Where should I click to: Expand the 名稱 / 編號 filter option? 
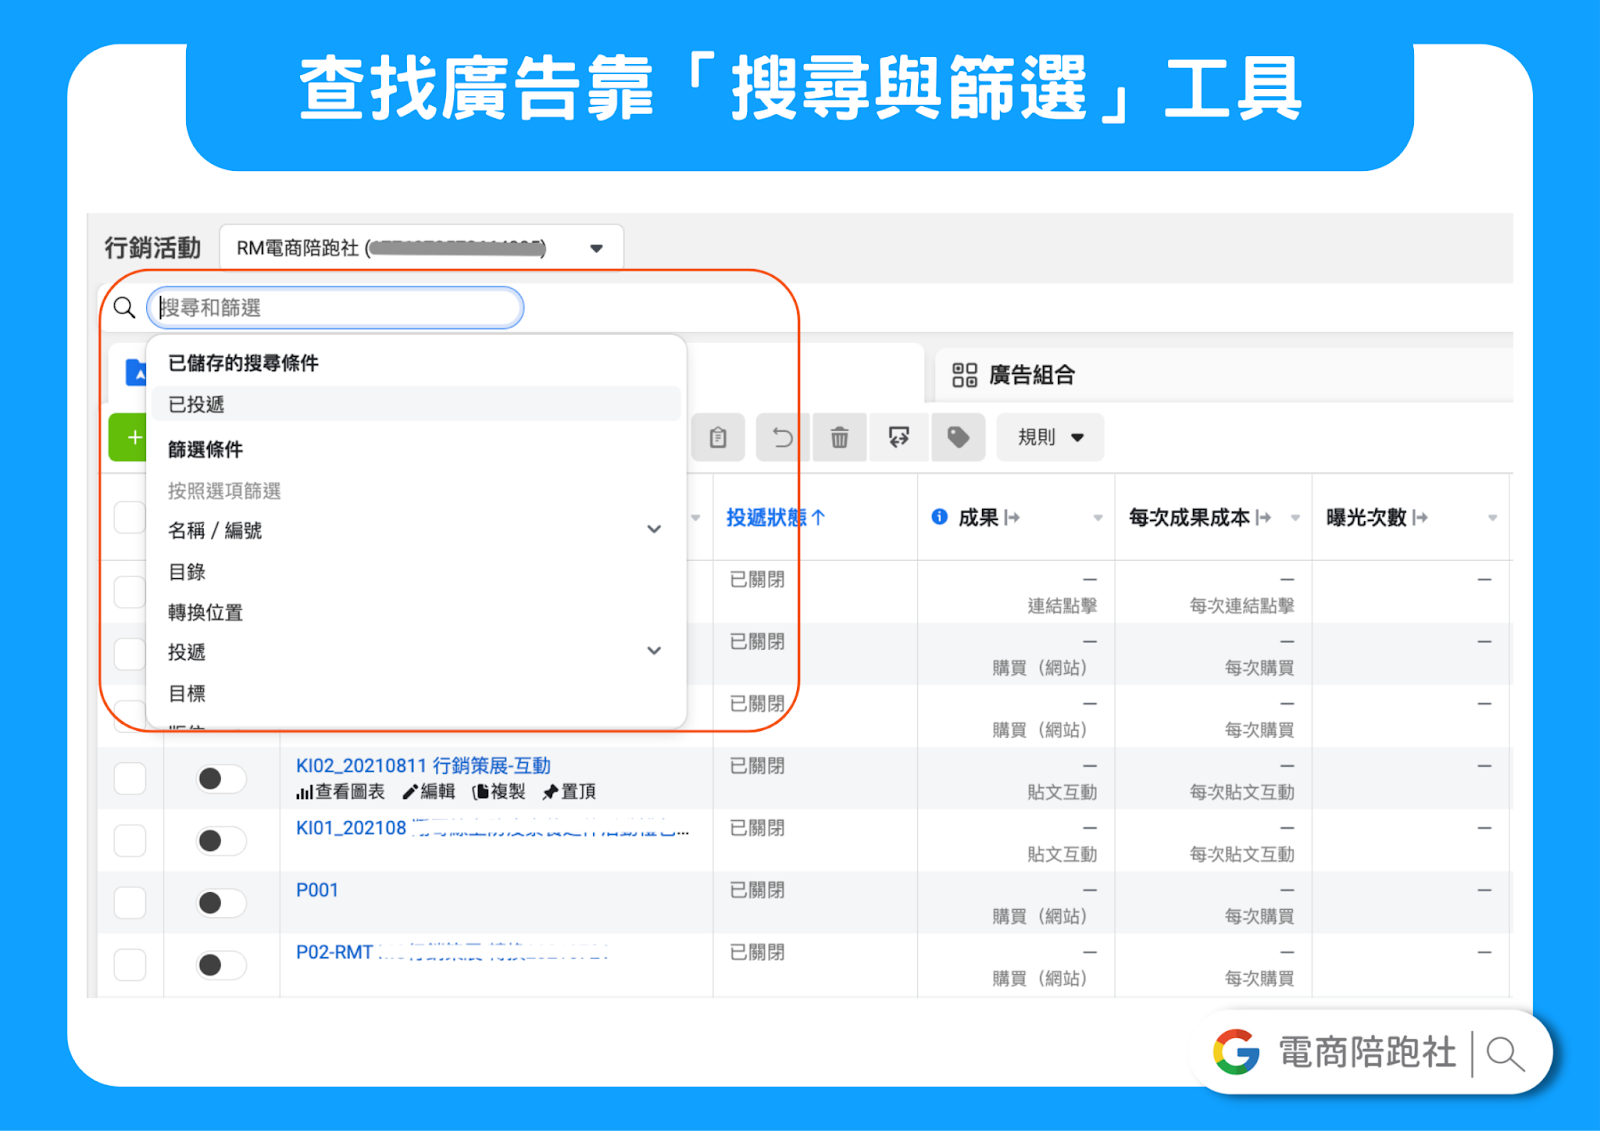[x=417, y=530]
